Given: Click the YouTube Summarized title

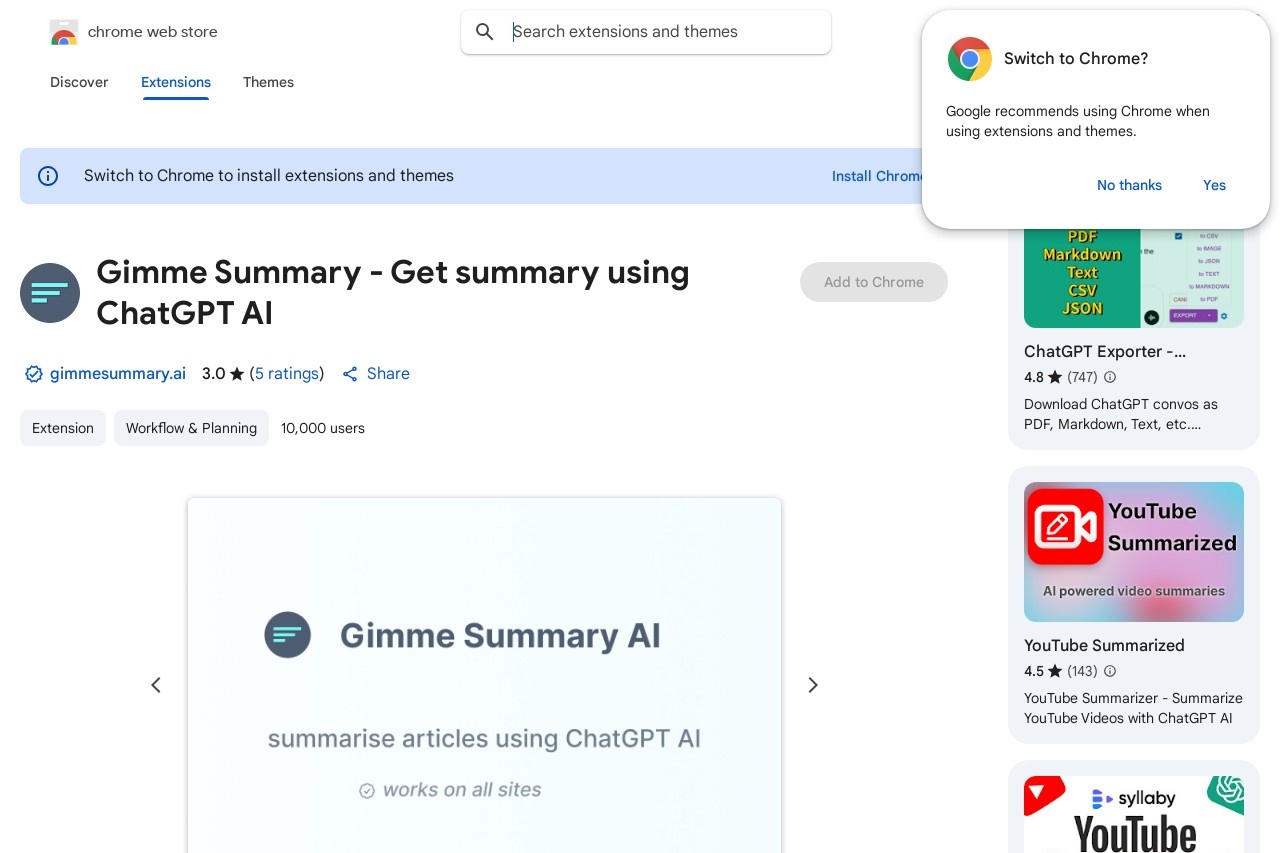Looking at the screenshot, I should coord(1104,646).
